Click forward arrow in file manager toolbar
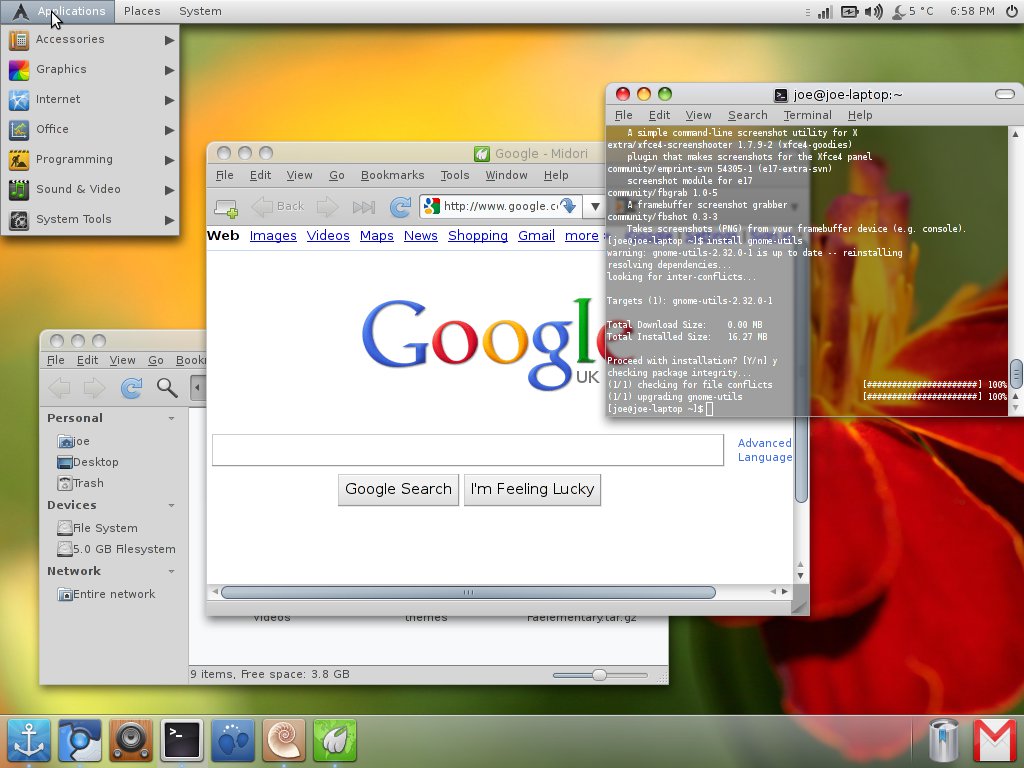Viewport: 1024px width, 768px height. [x=94, y=388]
